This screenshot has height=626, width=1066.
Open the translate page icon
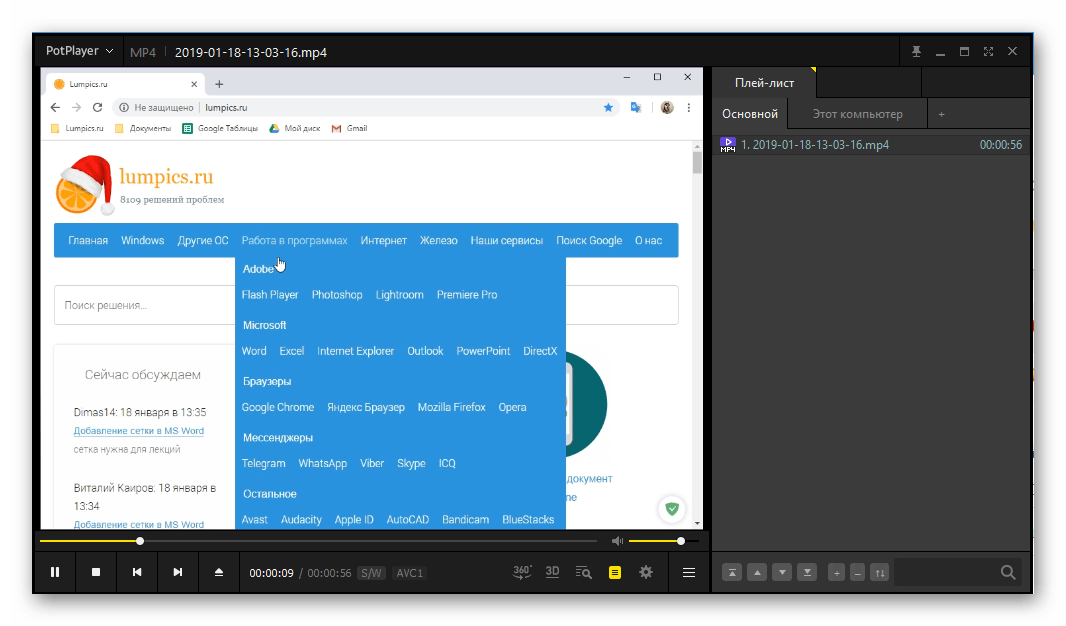[636, 107]
